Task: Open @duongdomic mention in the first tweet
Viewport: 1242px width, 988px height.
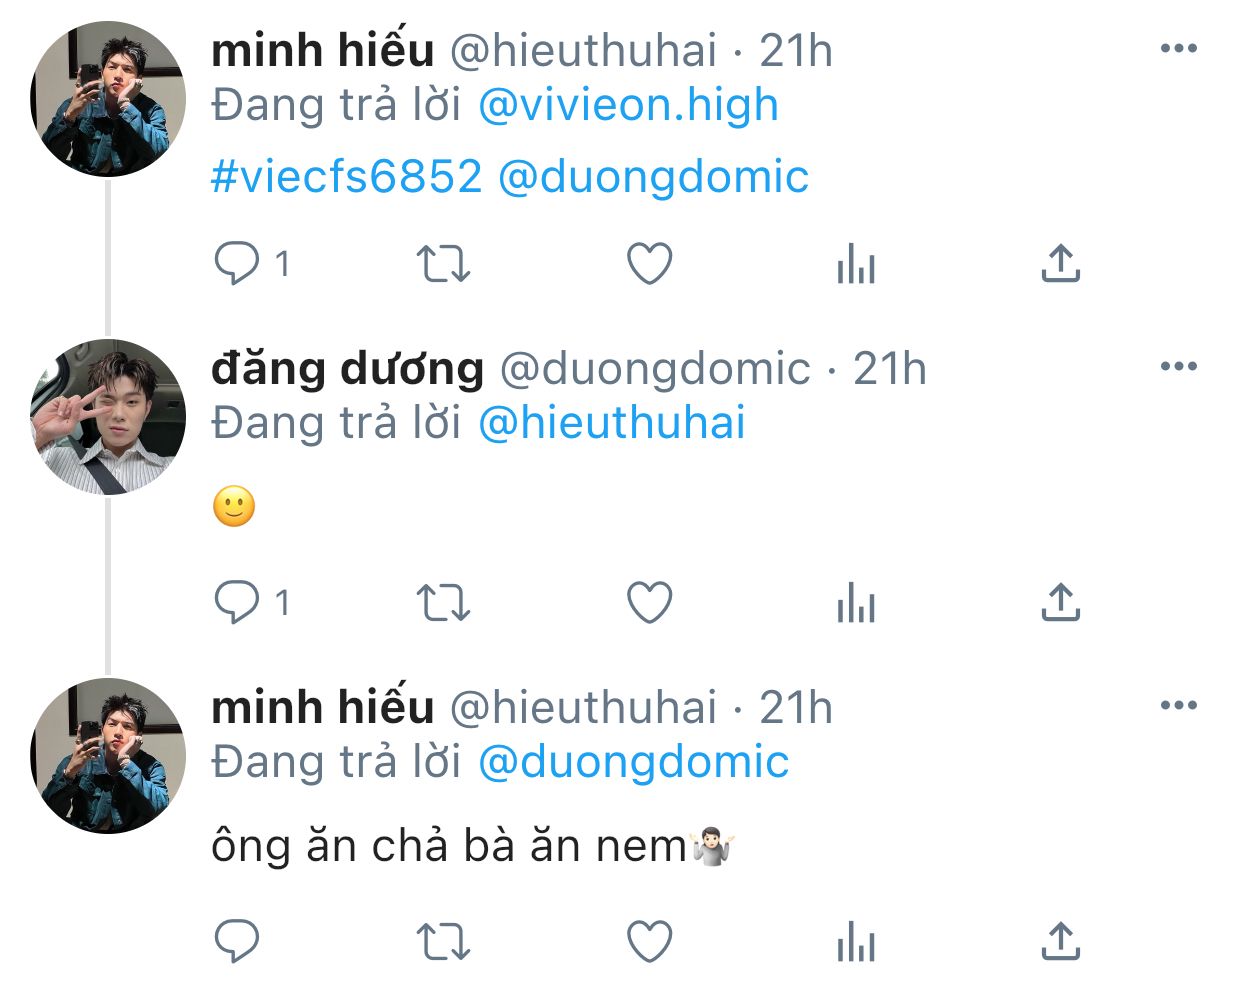Action: [653, 177]
